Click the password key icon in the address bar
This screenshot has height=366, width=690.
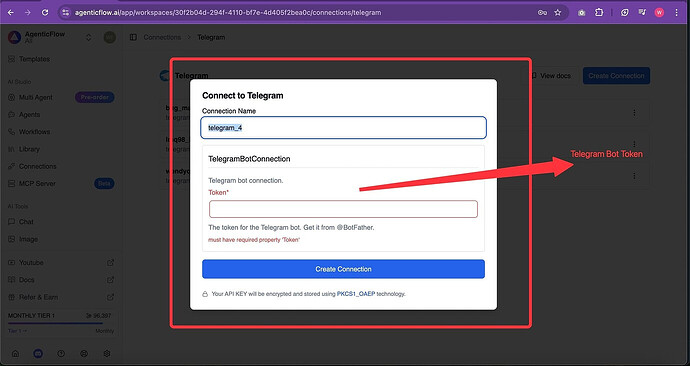coord(542,12)
